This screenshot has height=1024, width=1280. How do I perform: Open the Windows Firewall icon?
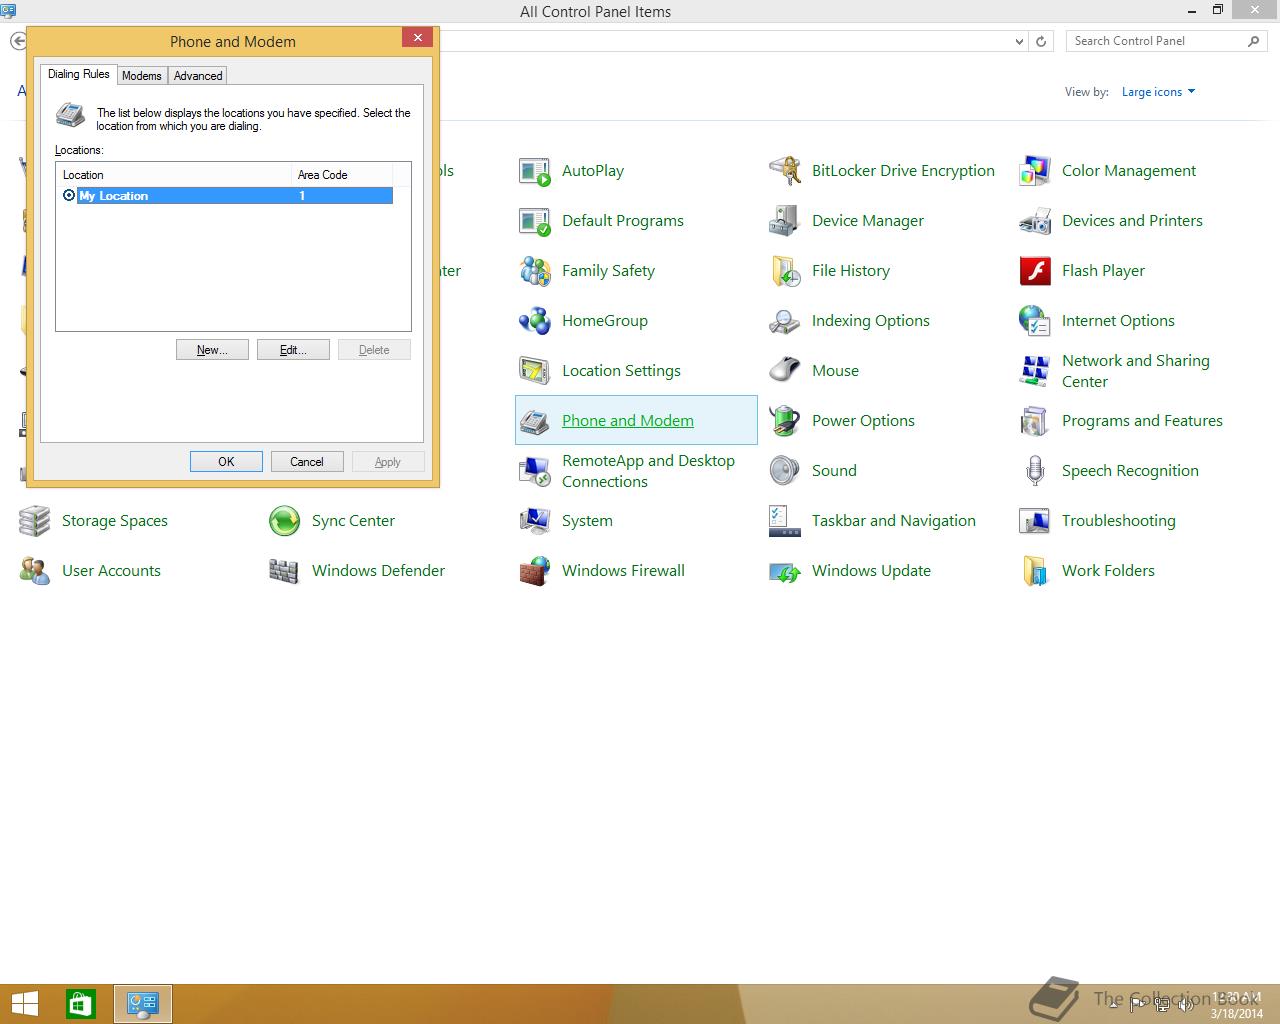pos(535,571)
